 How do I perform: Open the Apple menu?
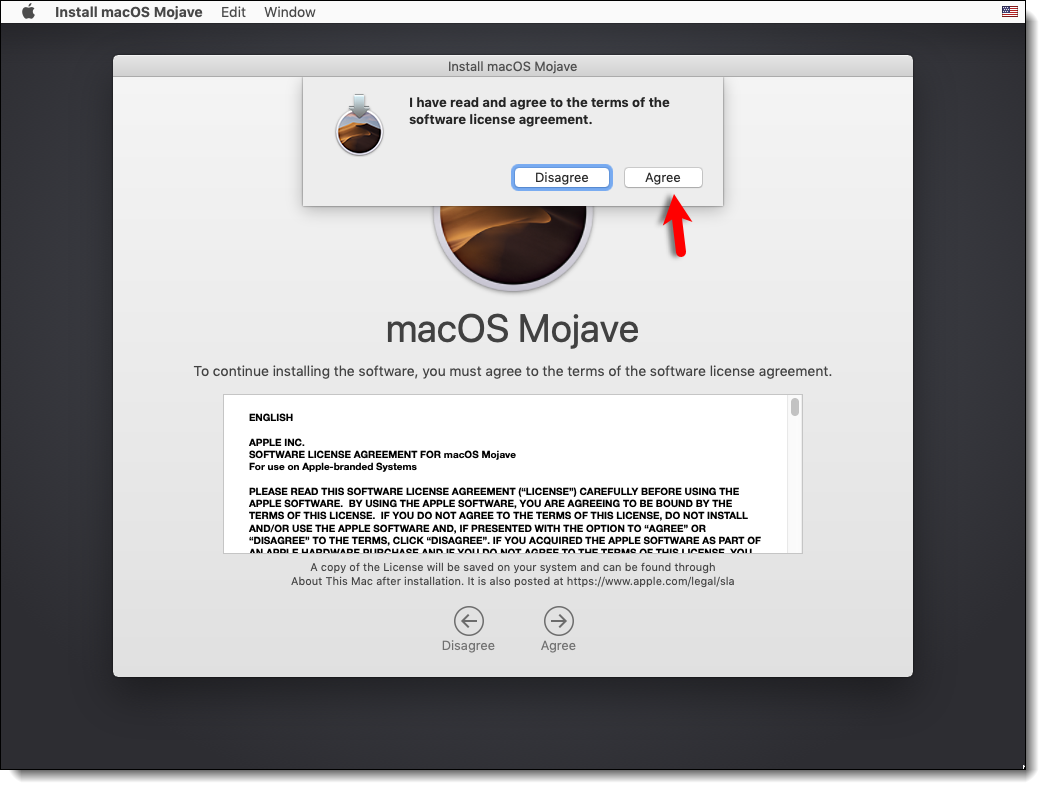coord(28,12)
